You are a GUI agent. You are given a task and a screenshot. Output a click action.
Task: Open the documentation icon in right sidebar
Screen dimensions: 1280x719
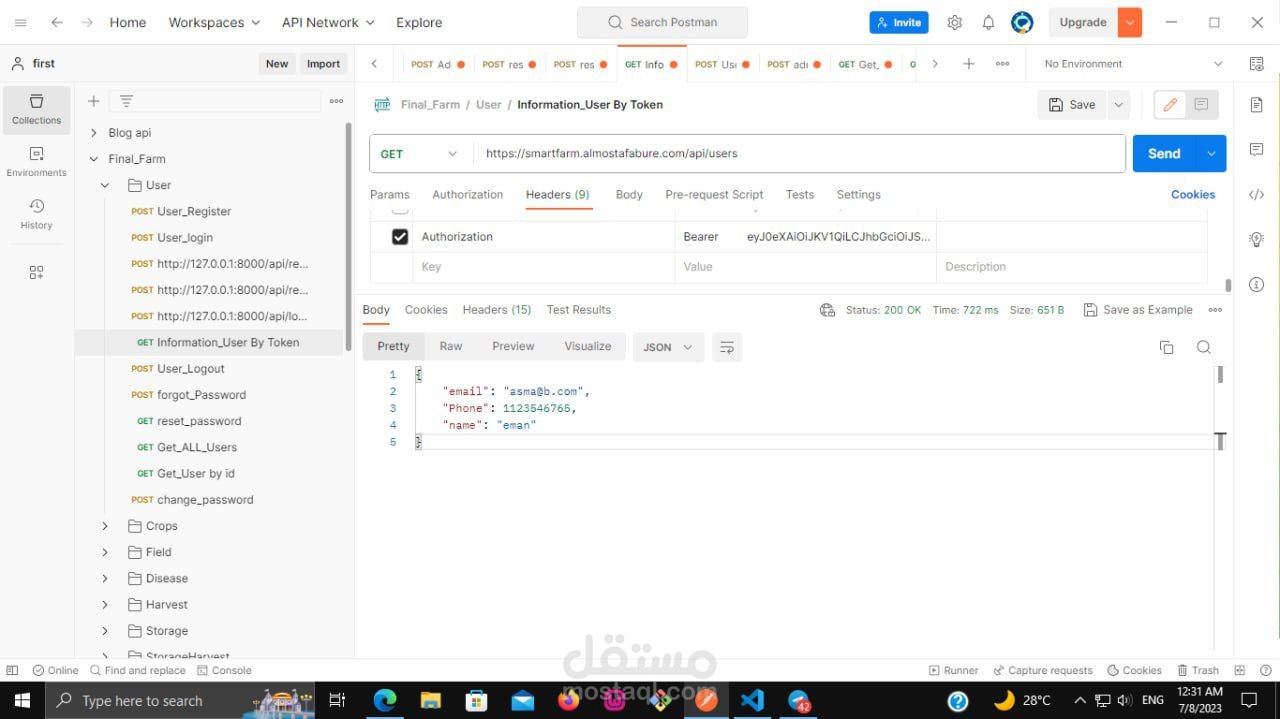[1256, 104]
